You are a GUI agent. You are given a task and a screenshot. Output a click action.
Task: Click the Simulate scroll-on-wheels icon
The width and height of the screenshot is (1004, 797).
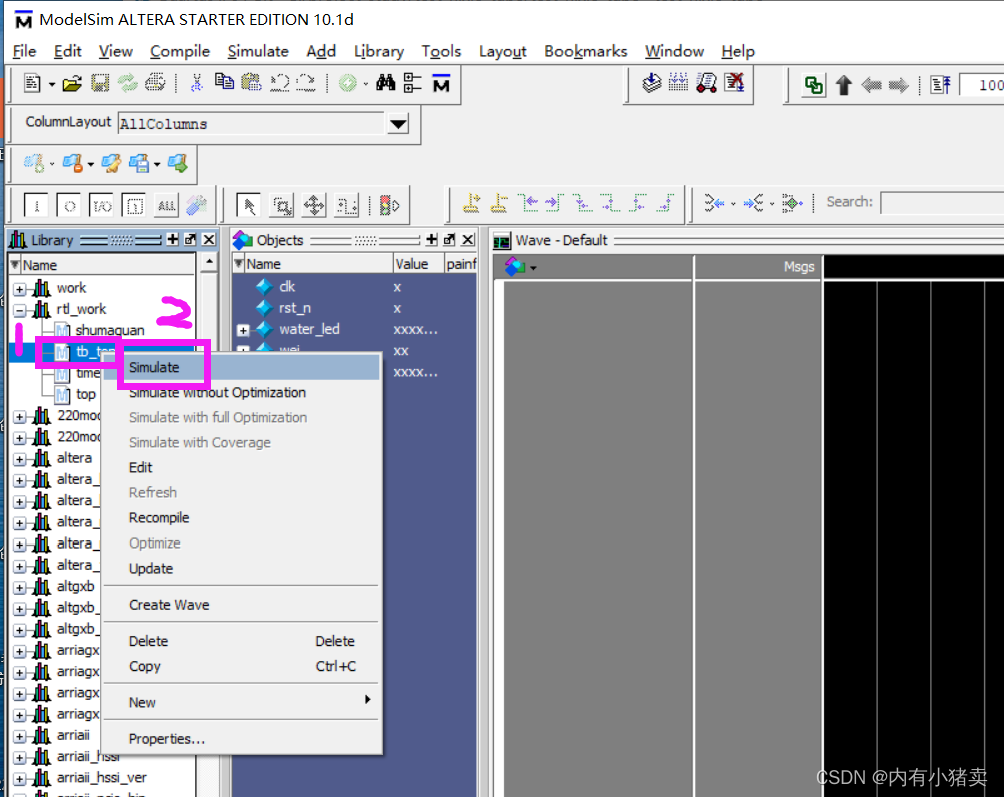pos(706,83)
